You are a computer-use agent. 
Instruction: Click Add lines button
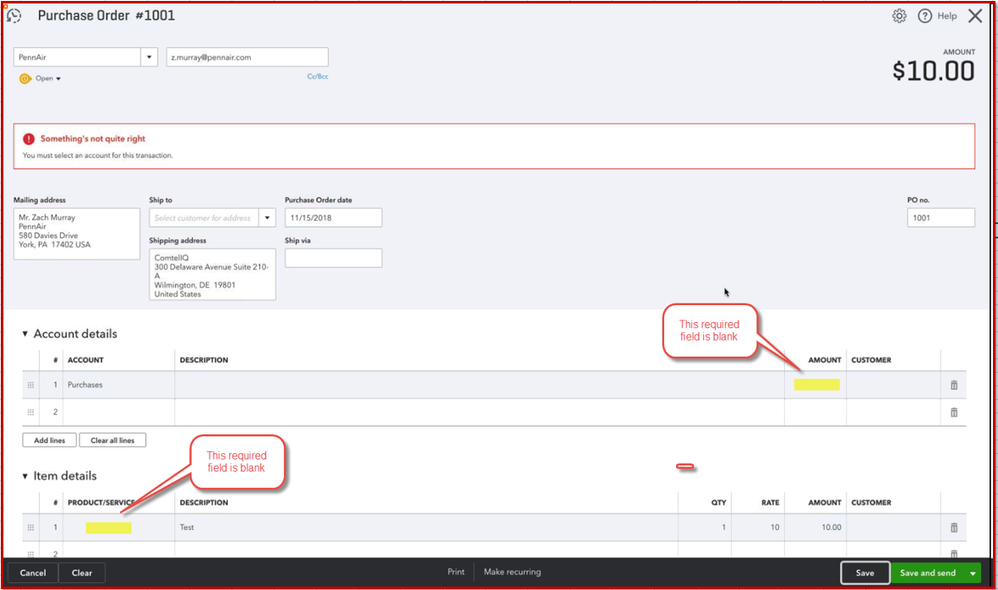click(x=50, y=440)
